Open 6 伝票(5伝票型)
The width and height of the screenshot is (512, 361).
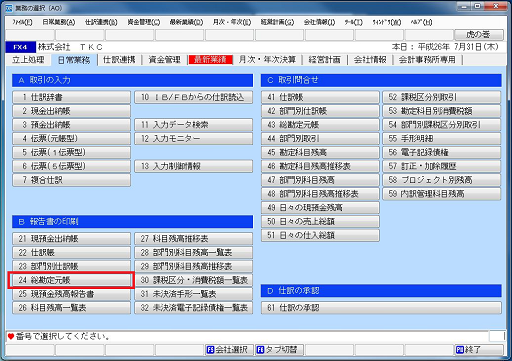coord(71,166)
